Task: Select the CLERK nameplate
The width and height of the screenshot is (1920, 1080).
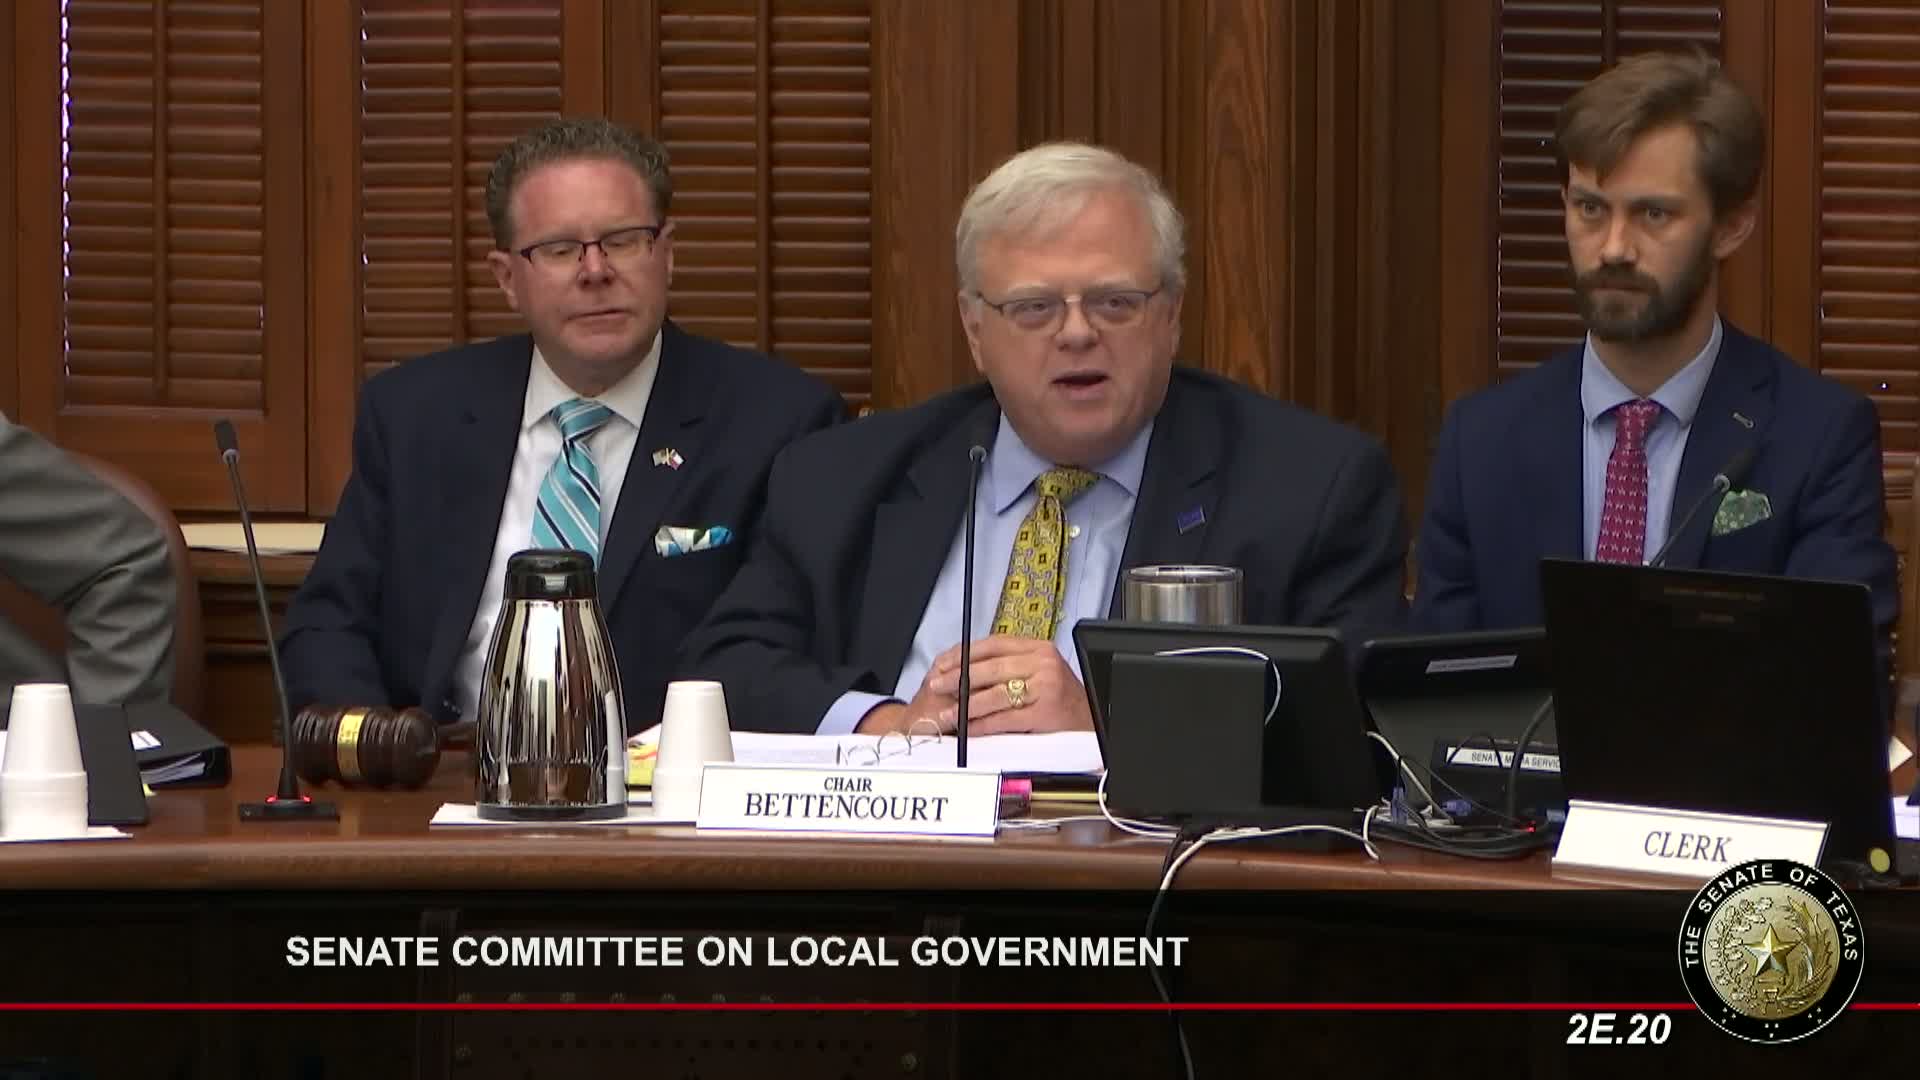Action: 1690,845
